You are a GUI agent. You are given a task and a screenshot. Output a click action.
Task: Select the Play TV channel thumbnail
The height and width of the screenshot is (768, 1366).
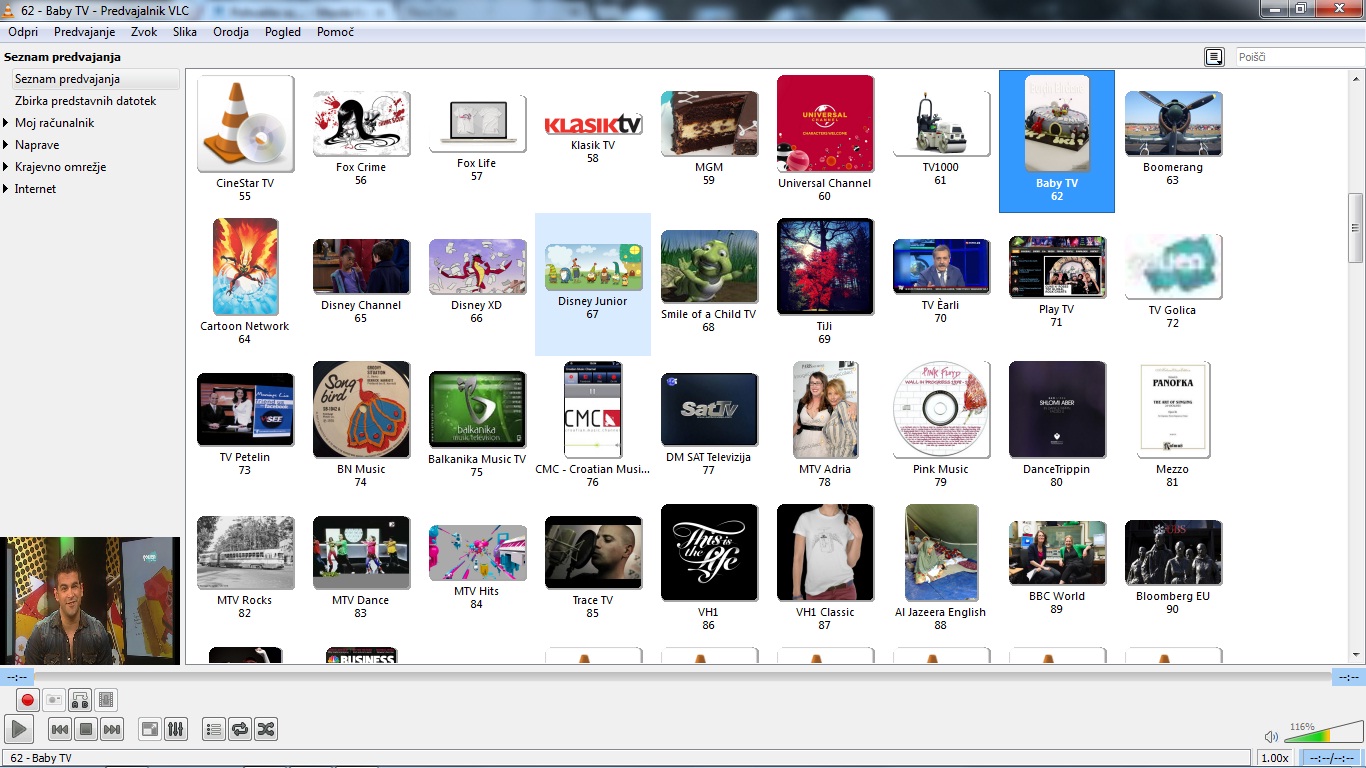[x=1057, y=267]
